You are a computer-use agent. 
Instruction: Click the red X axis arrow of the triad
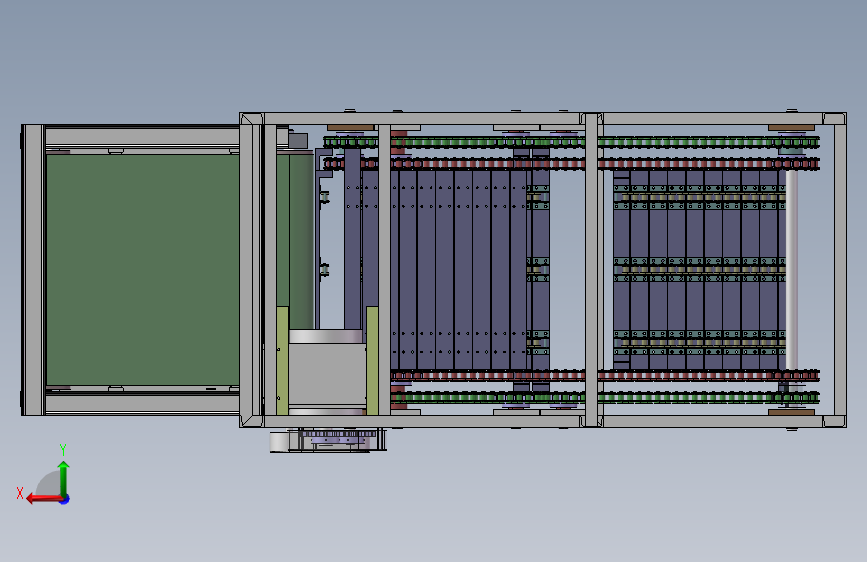[x=43, y=499]
